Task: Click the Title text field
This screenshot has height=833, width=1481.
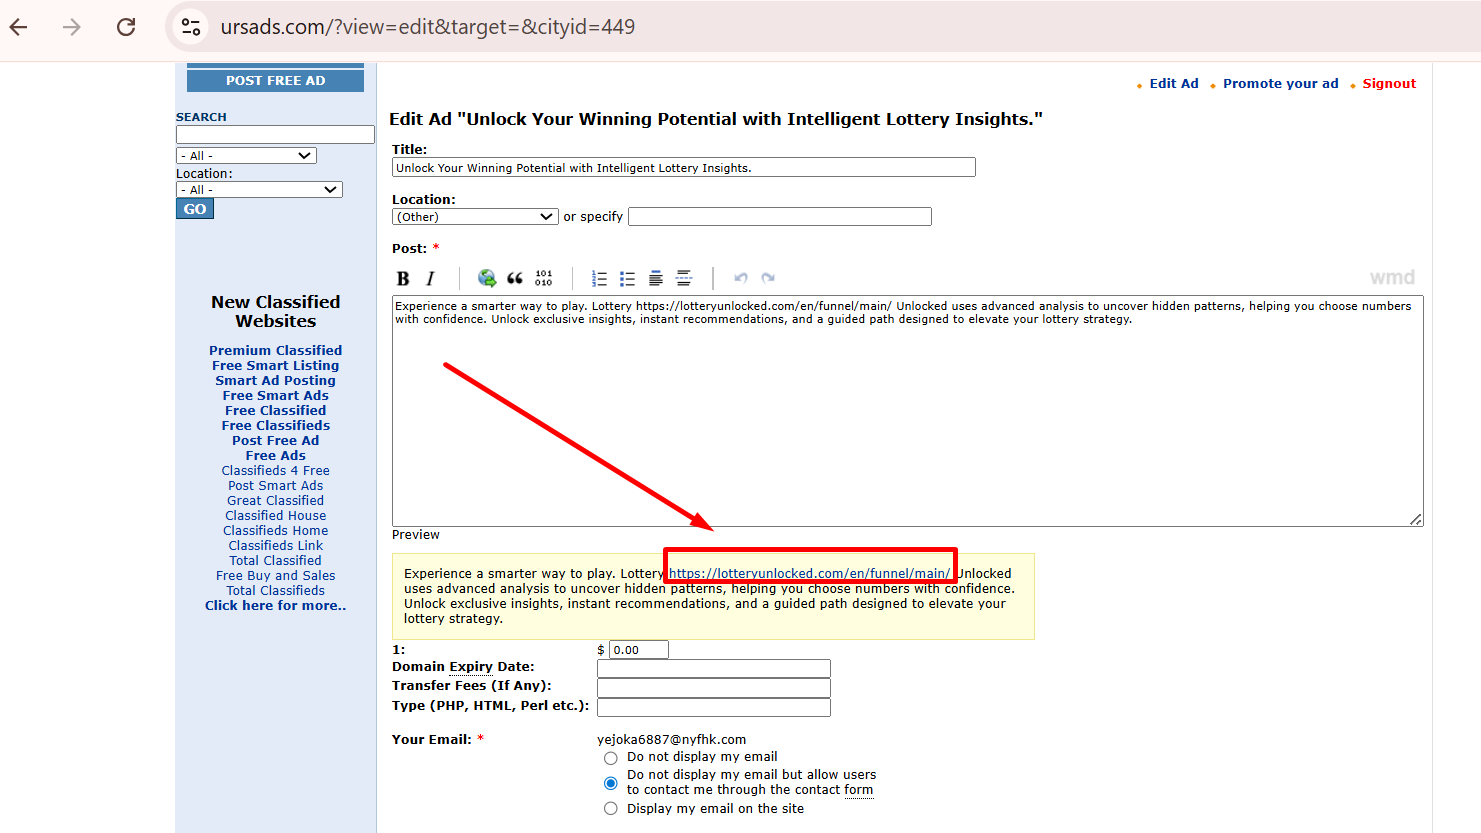Action: tap(683, 168)
